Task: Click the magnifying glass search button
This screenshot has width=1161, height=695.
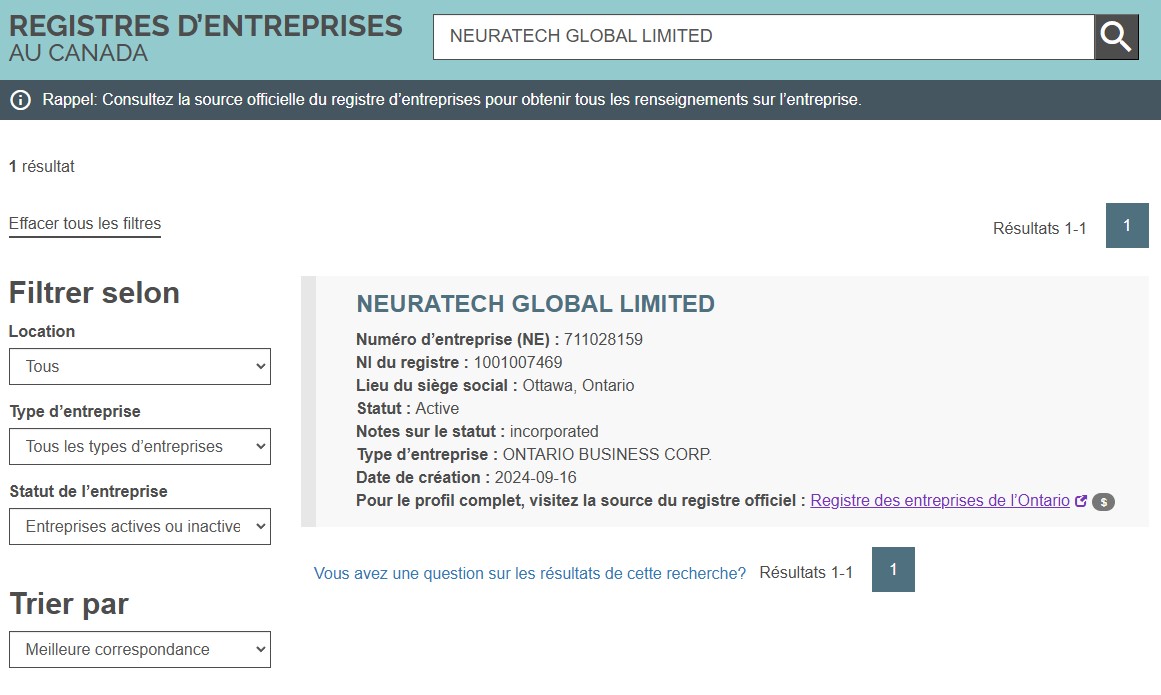Action: click(x=1116, y=37)
